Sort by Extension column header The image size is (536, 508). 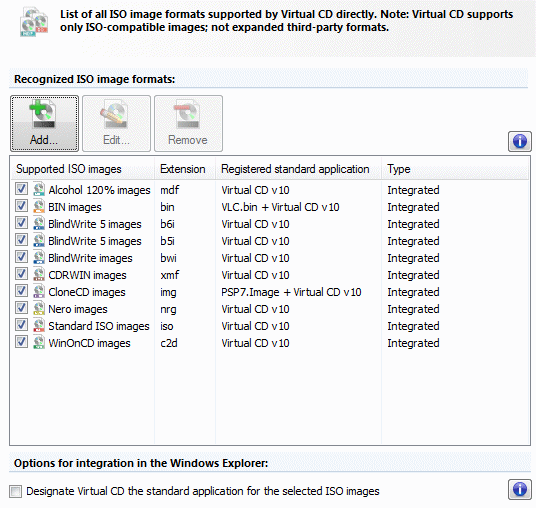click(x=185, y=169)
